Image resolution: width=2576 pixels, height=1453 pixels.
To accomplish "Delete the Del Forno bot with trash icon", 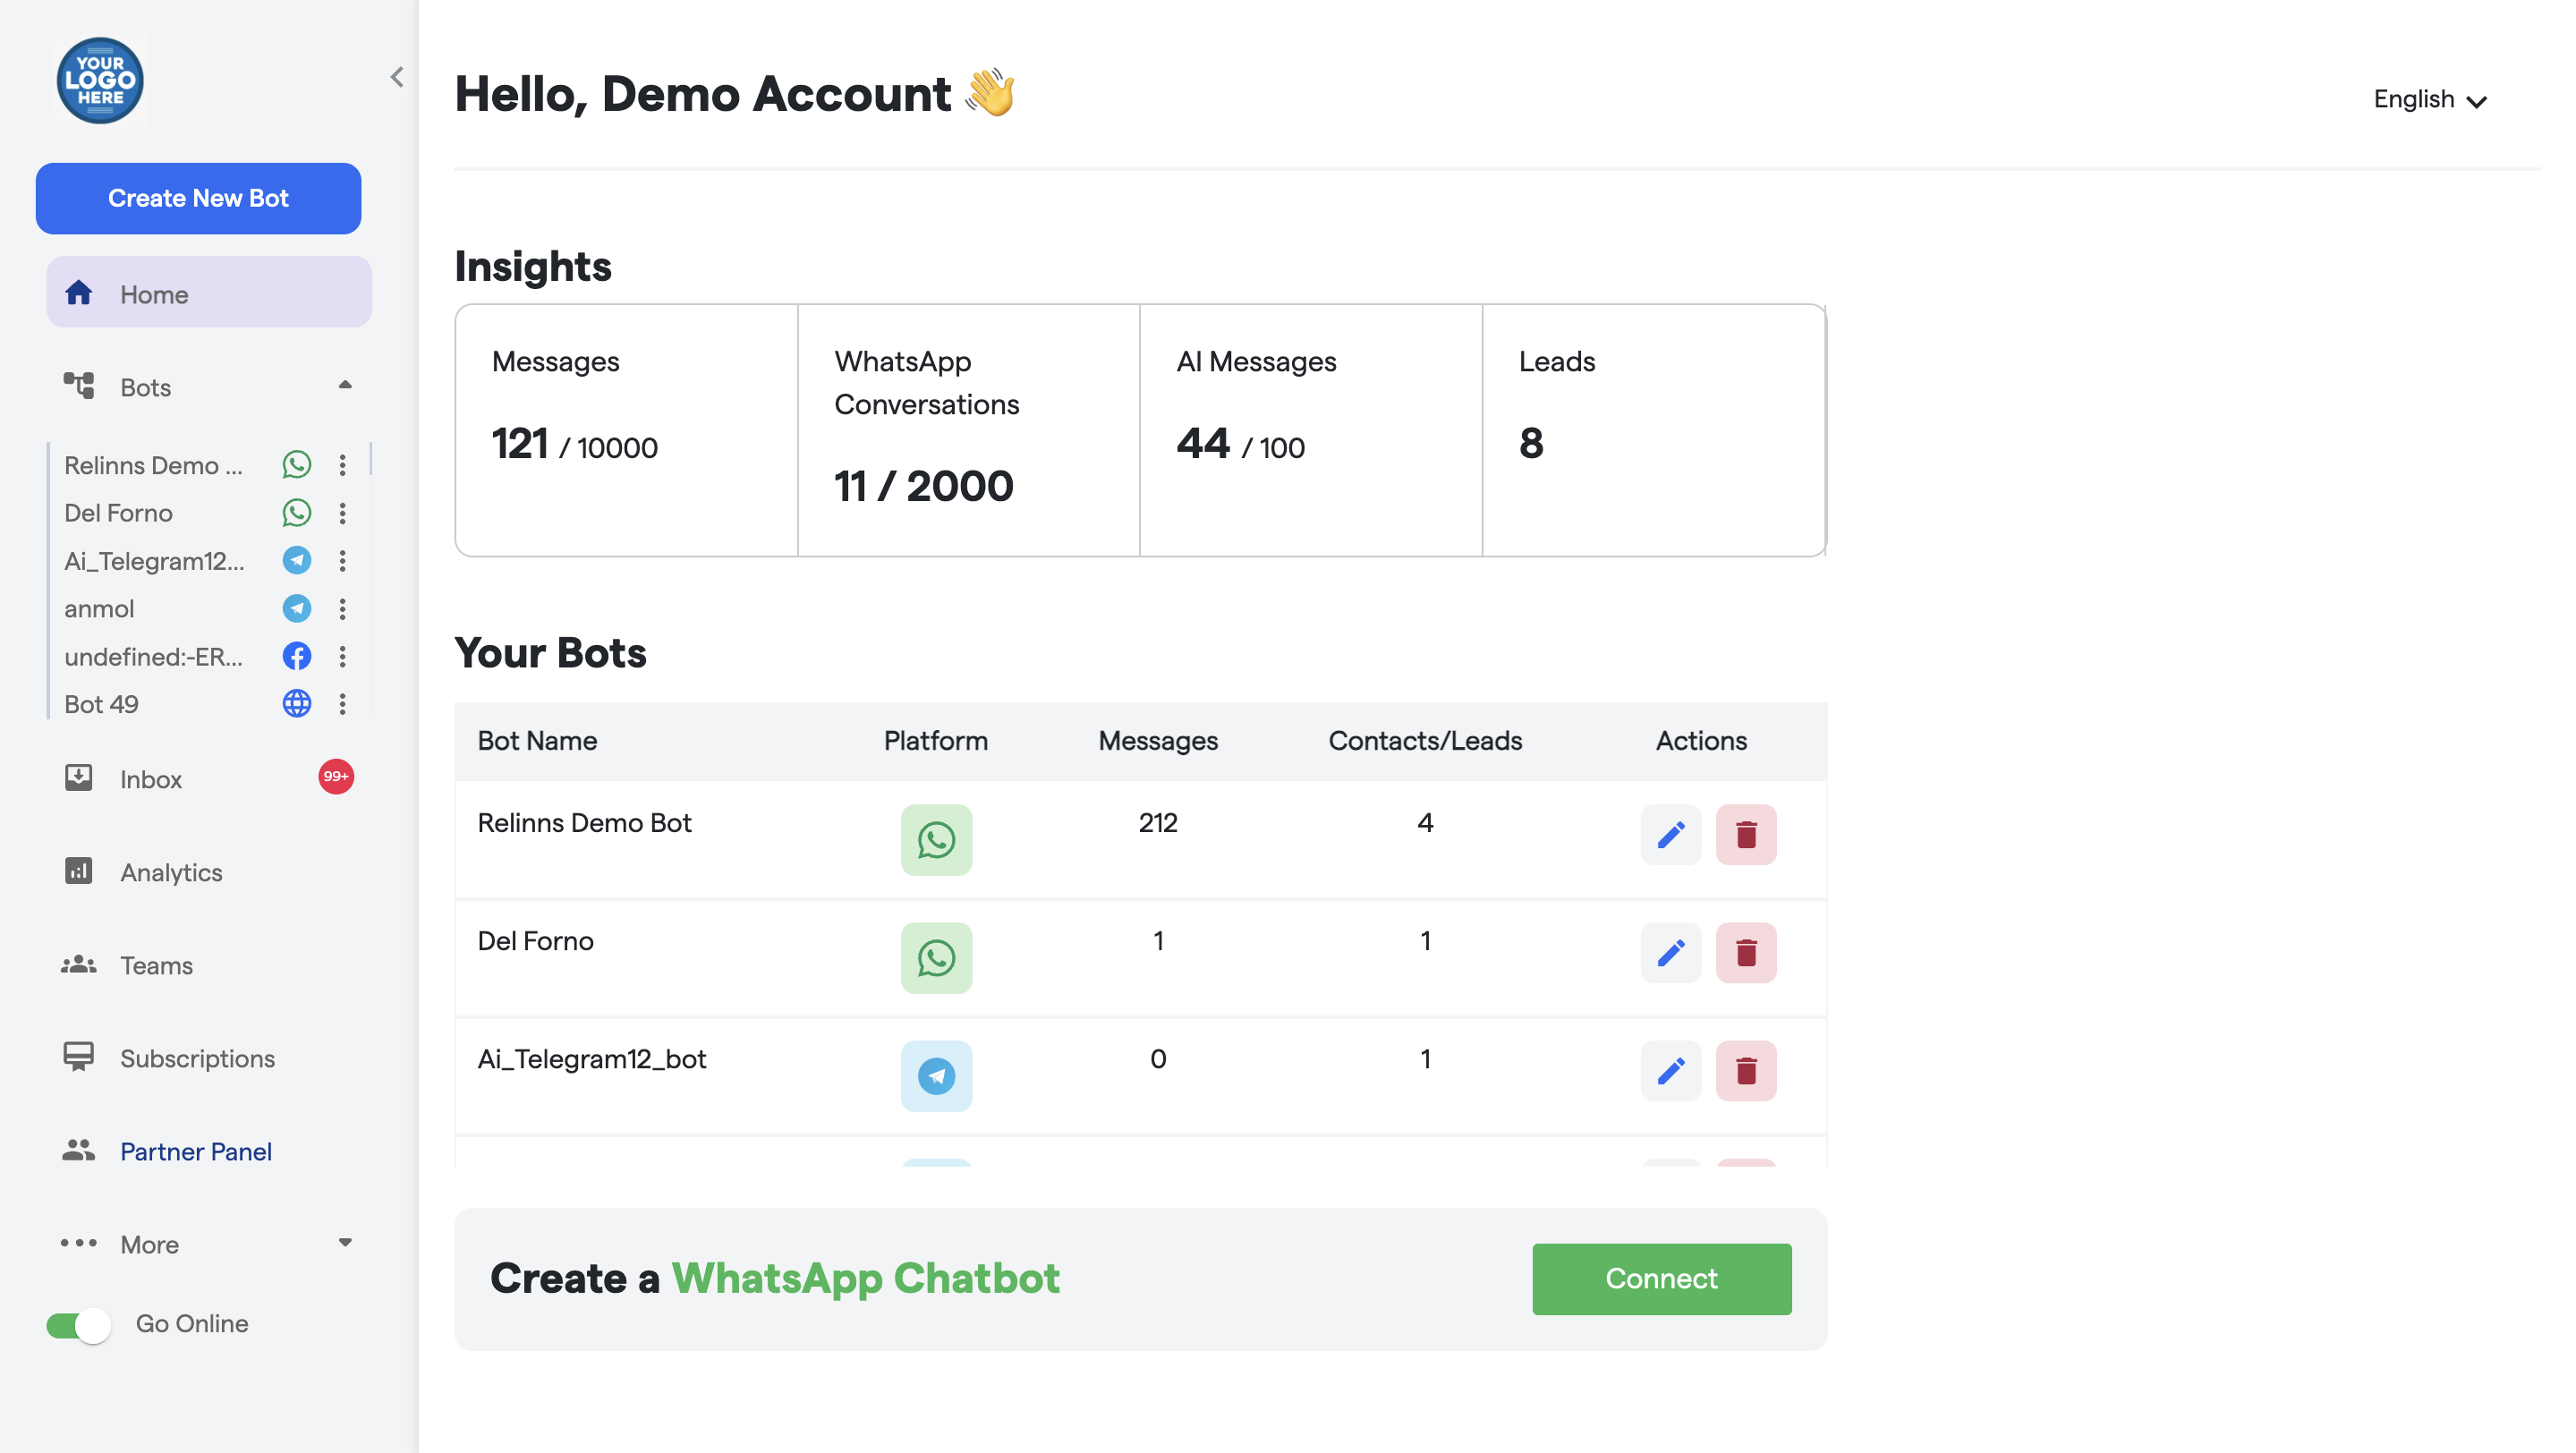I will (1745, 952).
